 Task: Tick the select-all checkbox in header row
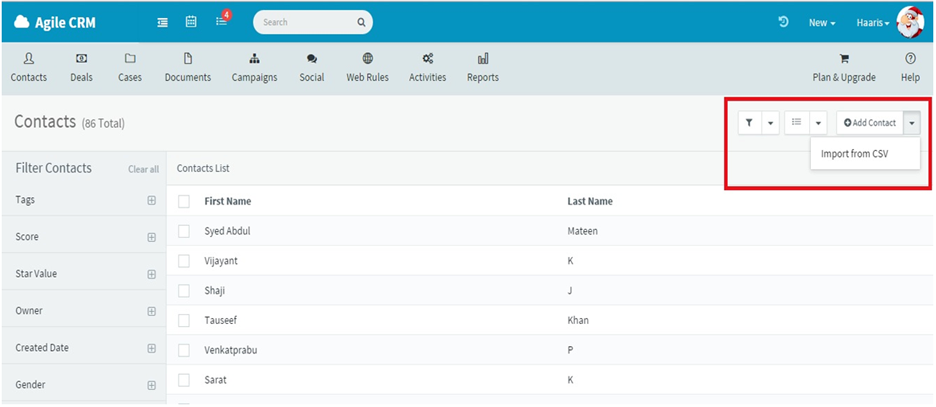(x=184, y=202)
